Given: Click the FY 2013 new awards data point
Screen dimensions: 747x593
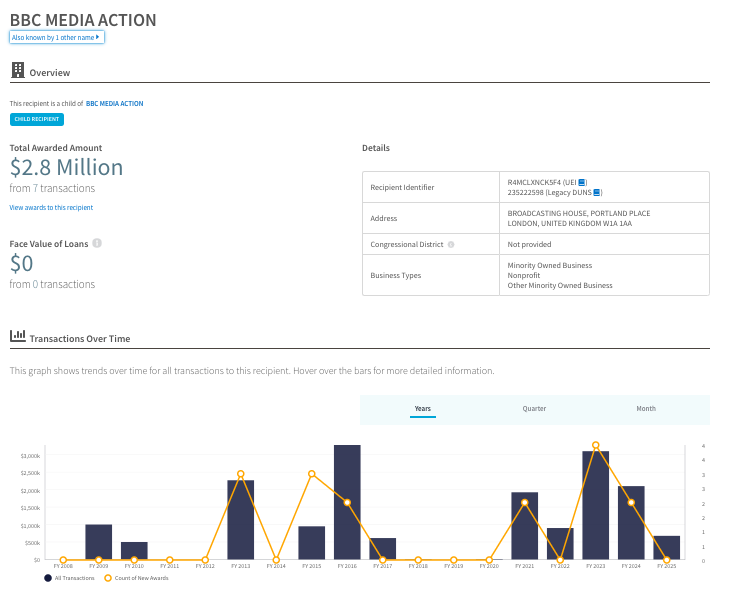Looking at the screenshot, I should 241,474.
